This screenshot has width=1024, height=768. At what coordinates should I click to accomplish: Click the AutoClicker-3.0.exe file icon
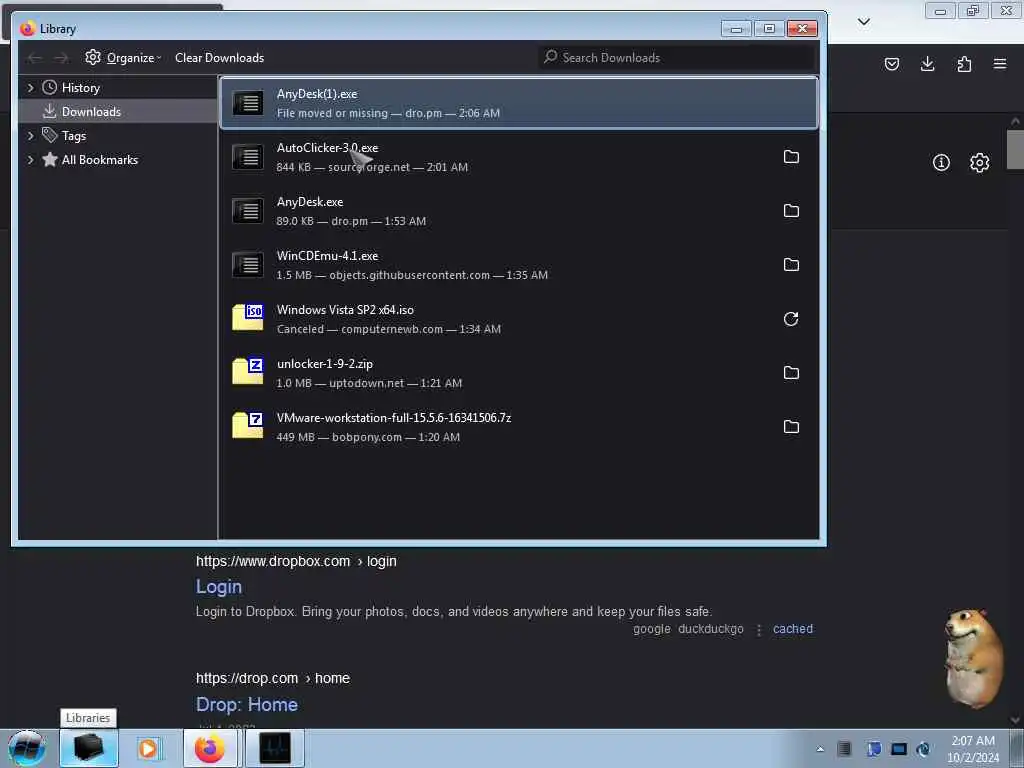tap(248, 157)
